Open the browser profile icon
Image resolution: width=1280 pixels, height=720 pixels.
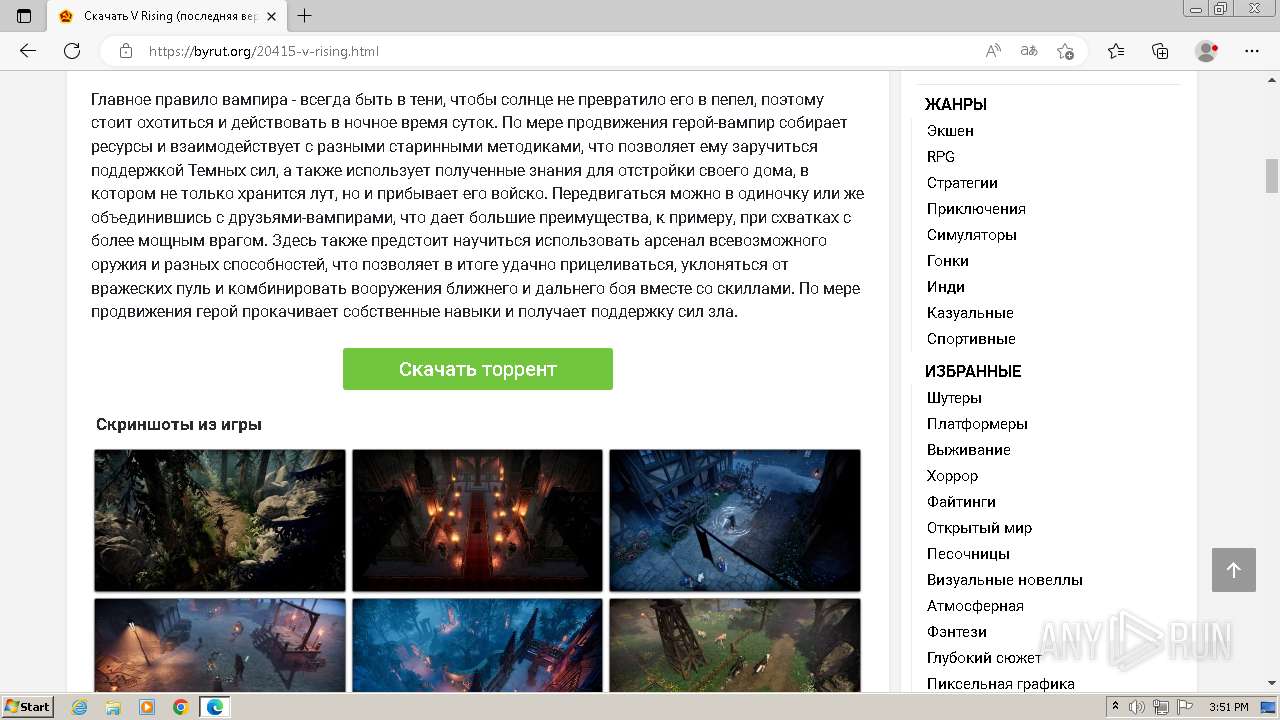pyautogui.click(x=1207, y=51)
